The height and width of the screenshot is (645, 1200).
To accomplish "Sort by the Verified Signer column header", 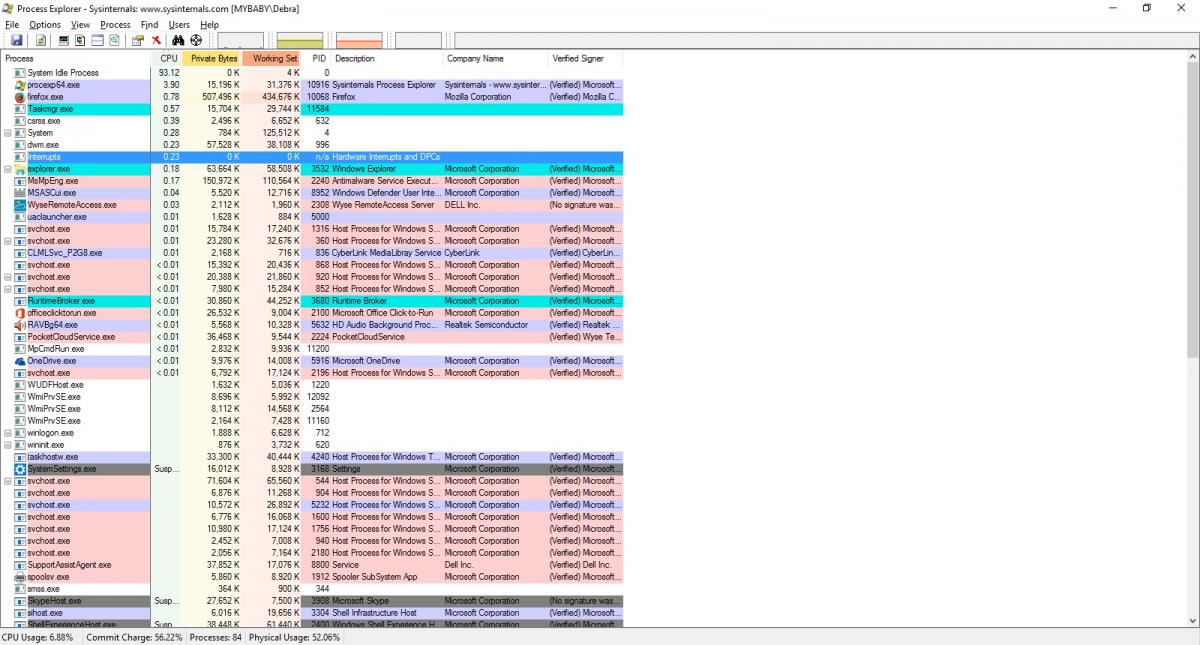I will tap(585, 59).
